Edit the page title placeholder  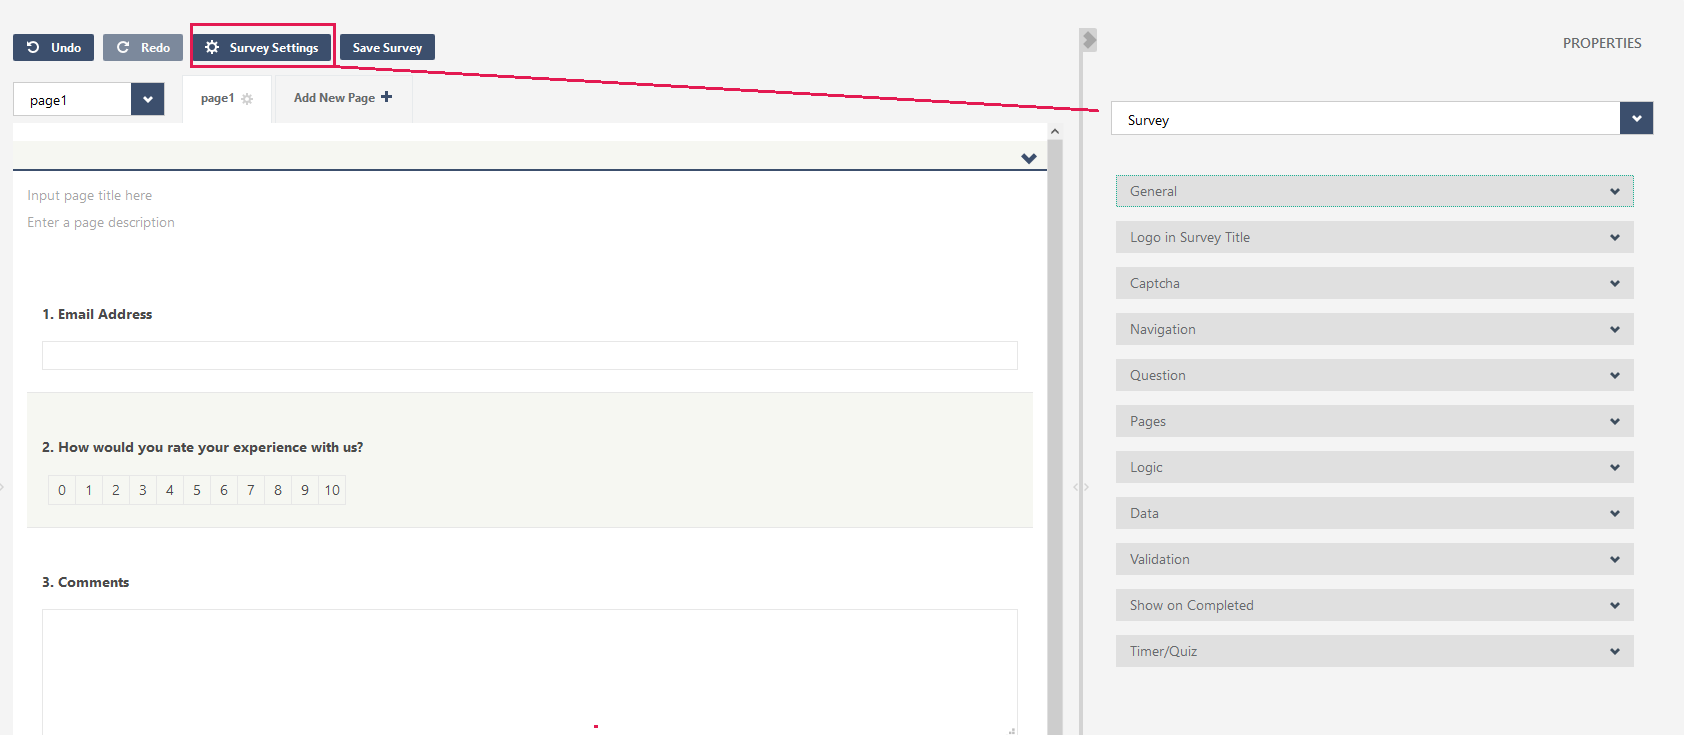pos(90,195)
